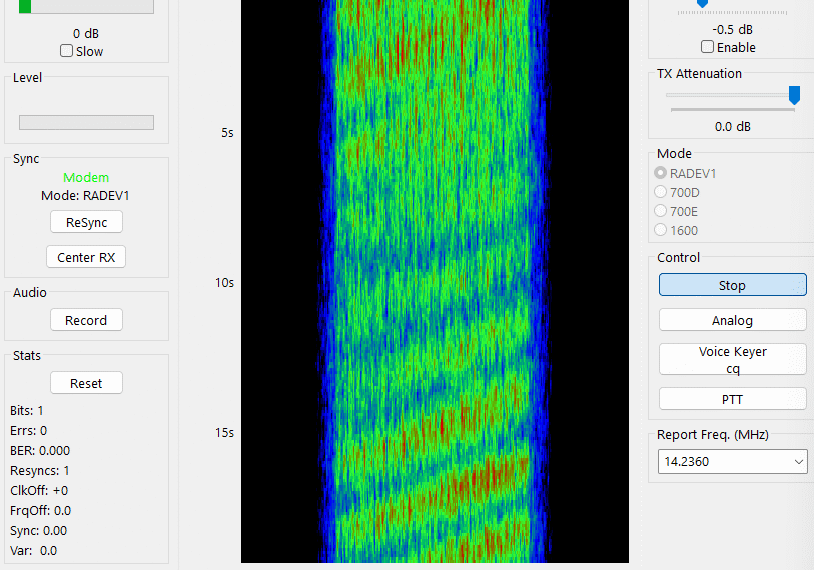Click the green 0 dB meter bar

[86, 6]
